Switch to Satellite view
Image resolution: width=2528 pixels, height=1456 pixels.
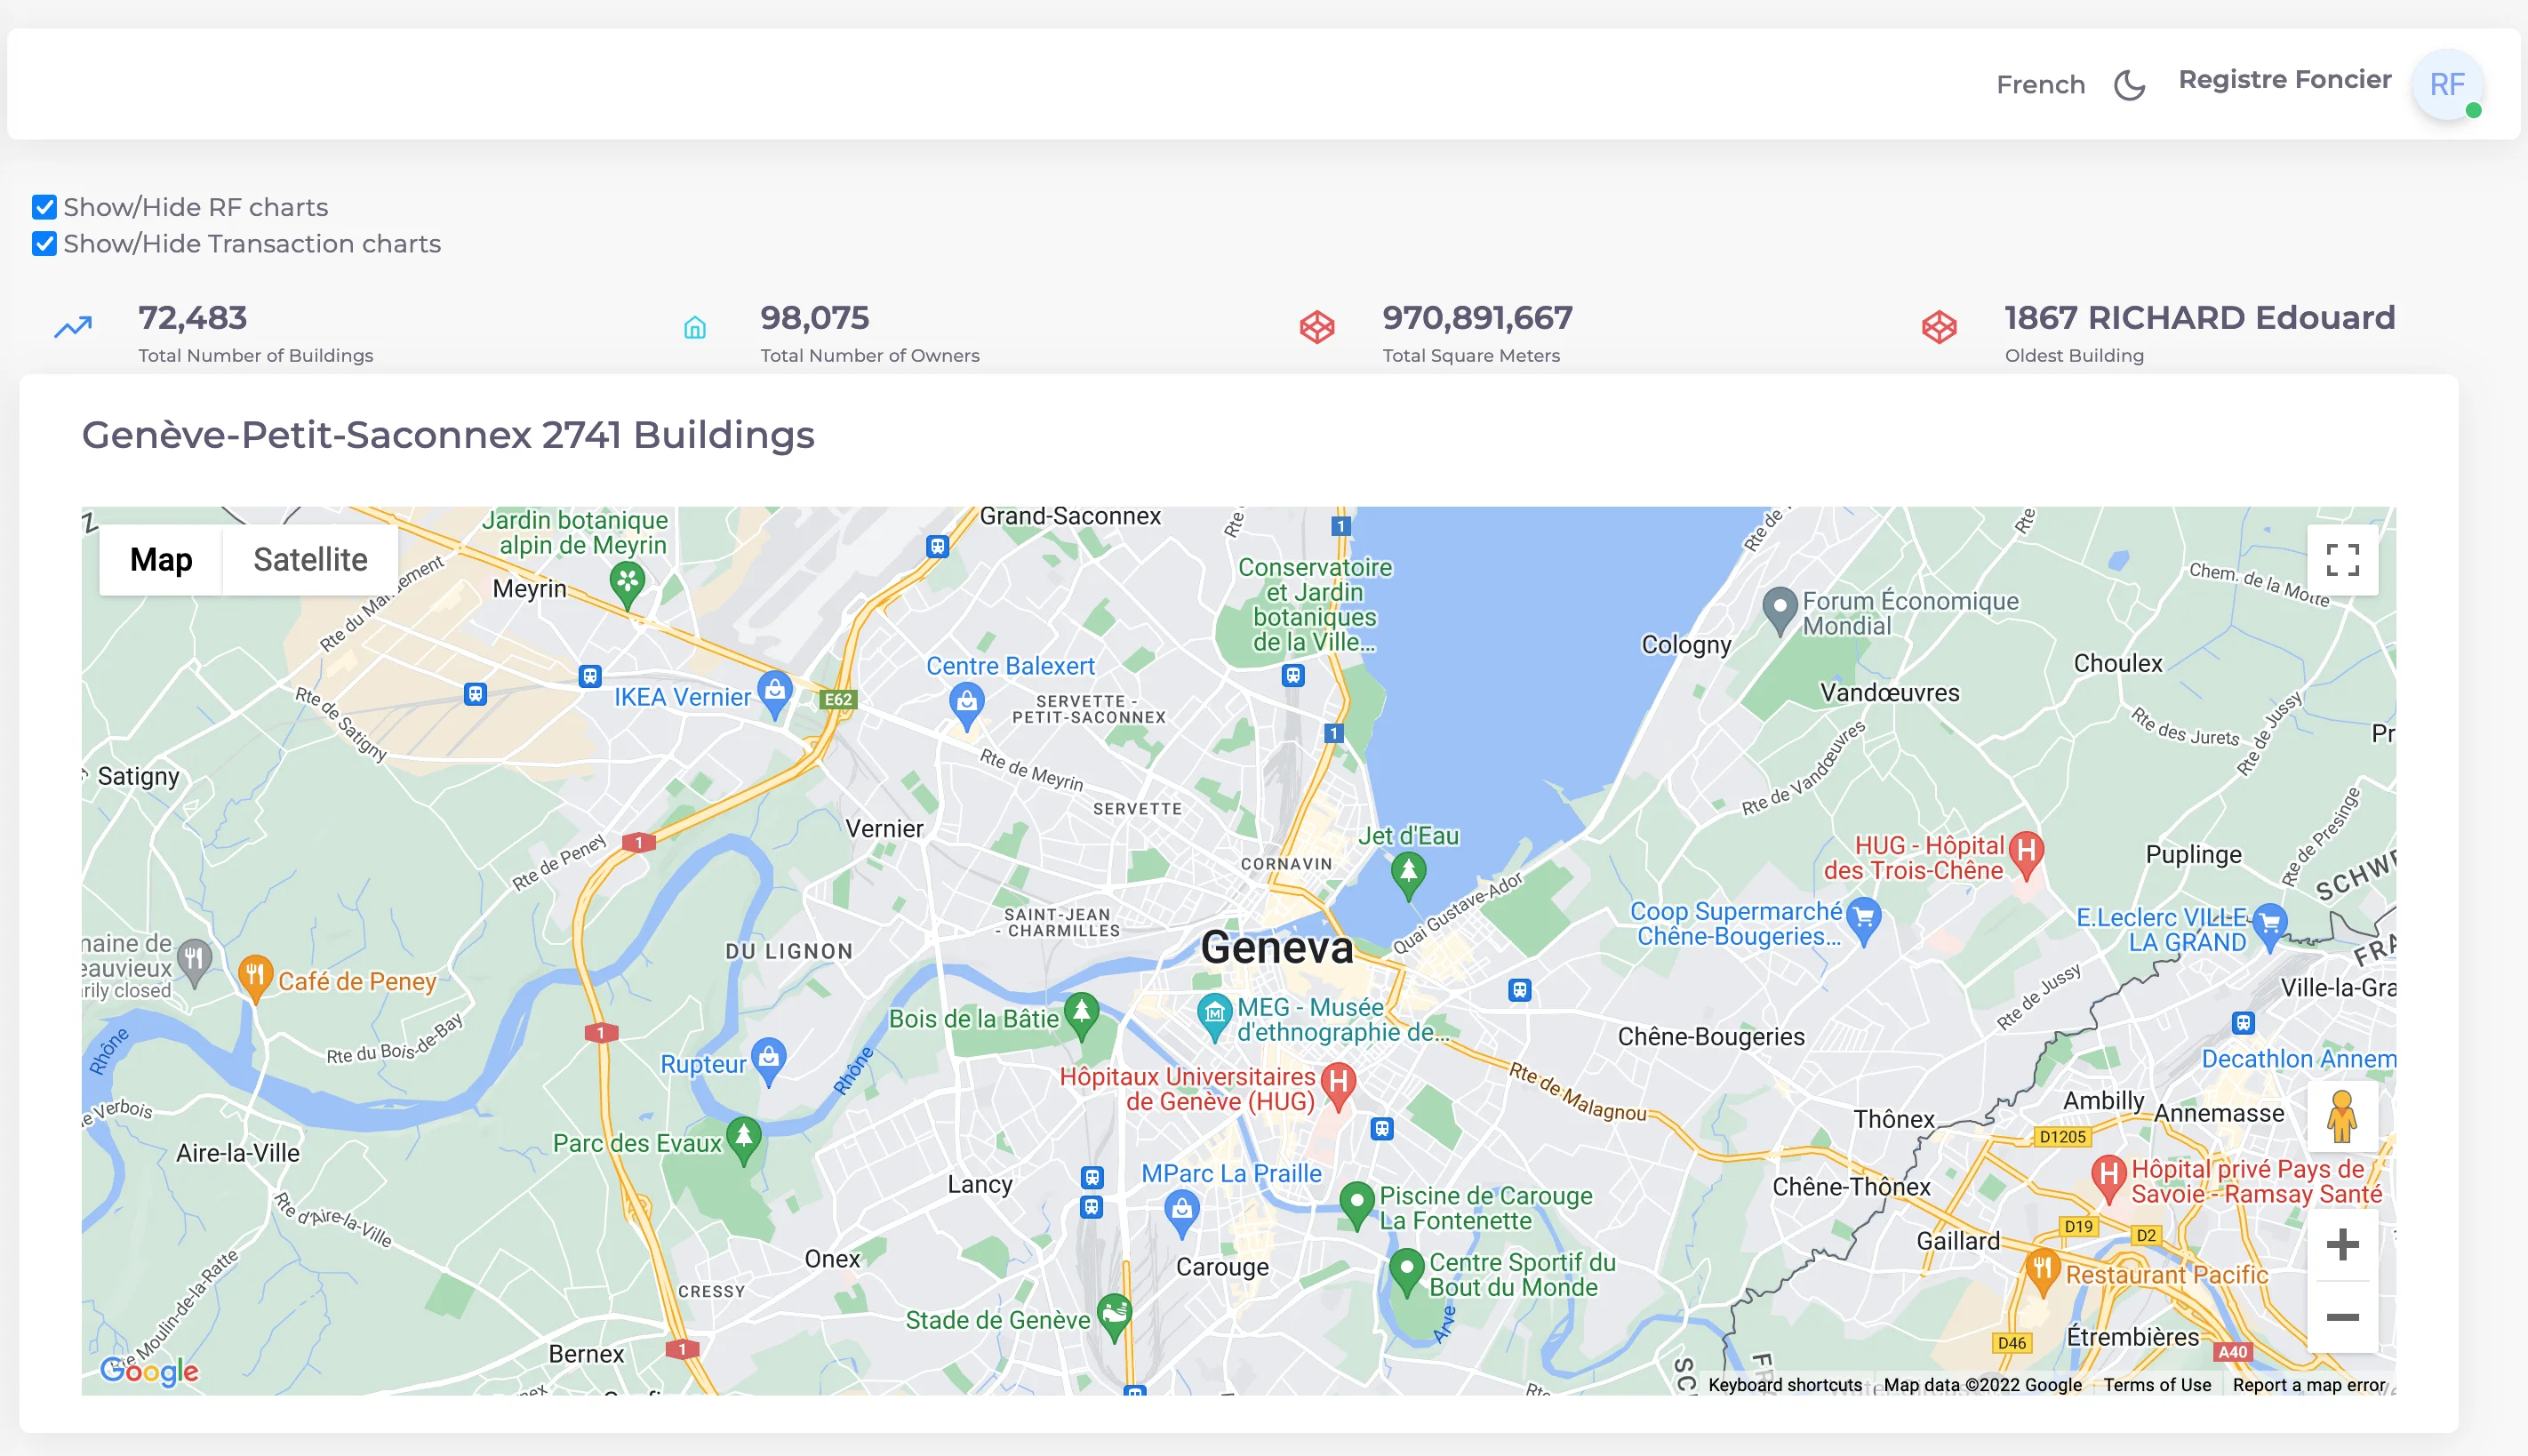[x=309, y=559]
